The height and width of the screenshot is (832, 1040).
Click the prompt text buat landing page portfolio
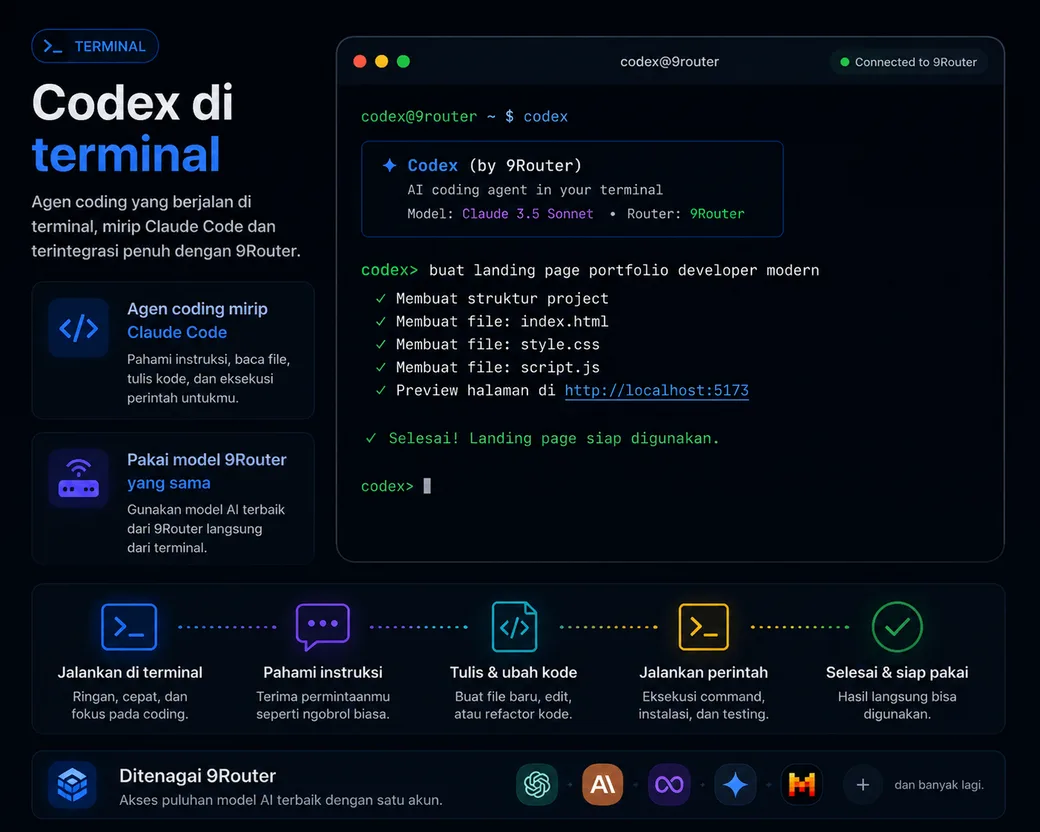(x=623, y=270)
